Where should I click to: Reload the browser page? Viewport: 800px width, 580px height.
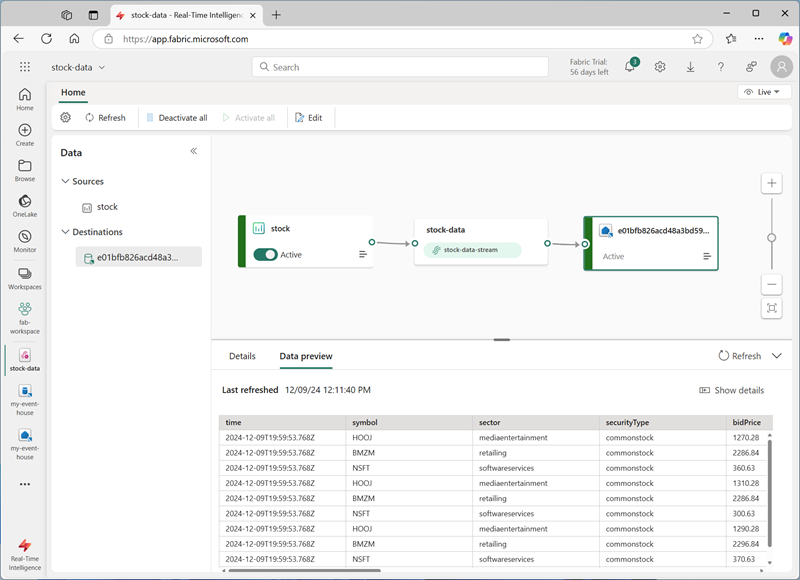[46, 39]
